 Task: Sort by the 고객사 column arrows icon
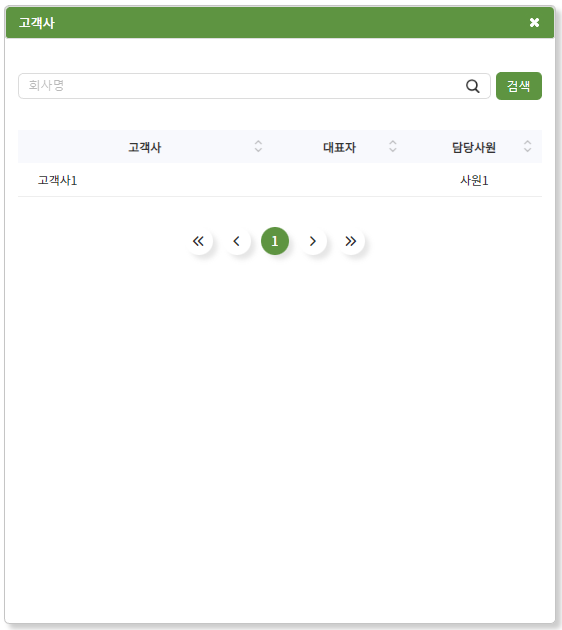(x=258, y=146)
